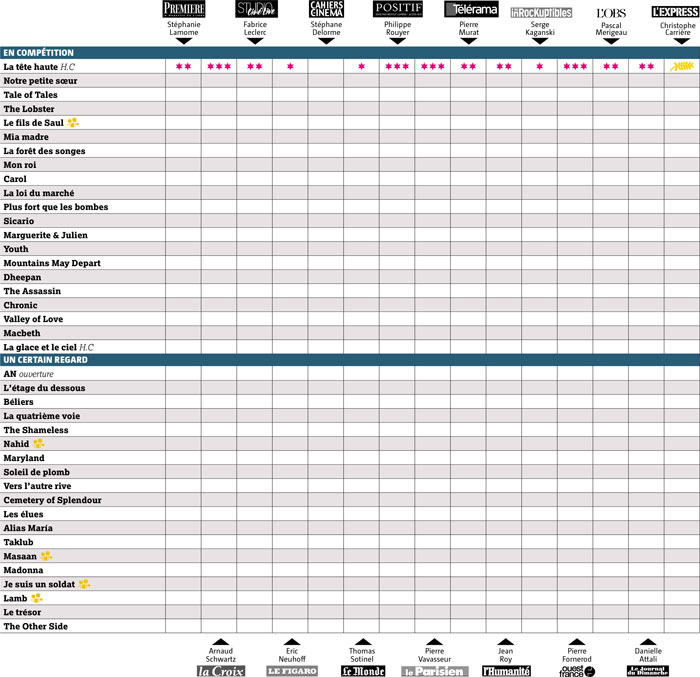Click the L'Express logo
The image size is (700, 677).
pos(675,12)
